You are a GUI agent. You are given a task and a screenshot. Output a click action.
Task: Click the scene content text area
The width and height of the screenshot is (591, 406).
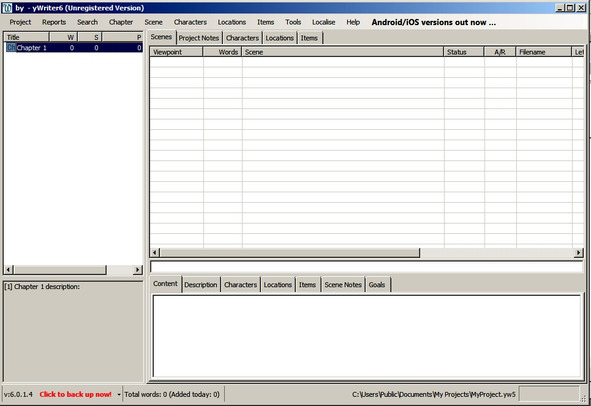click(366, 336)
